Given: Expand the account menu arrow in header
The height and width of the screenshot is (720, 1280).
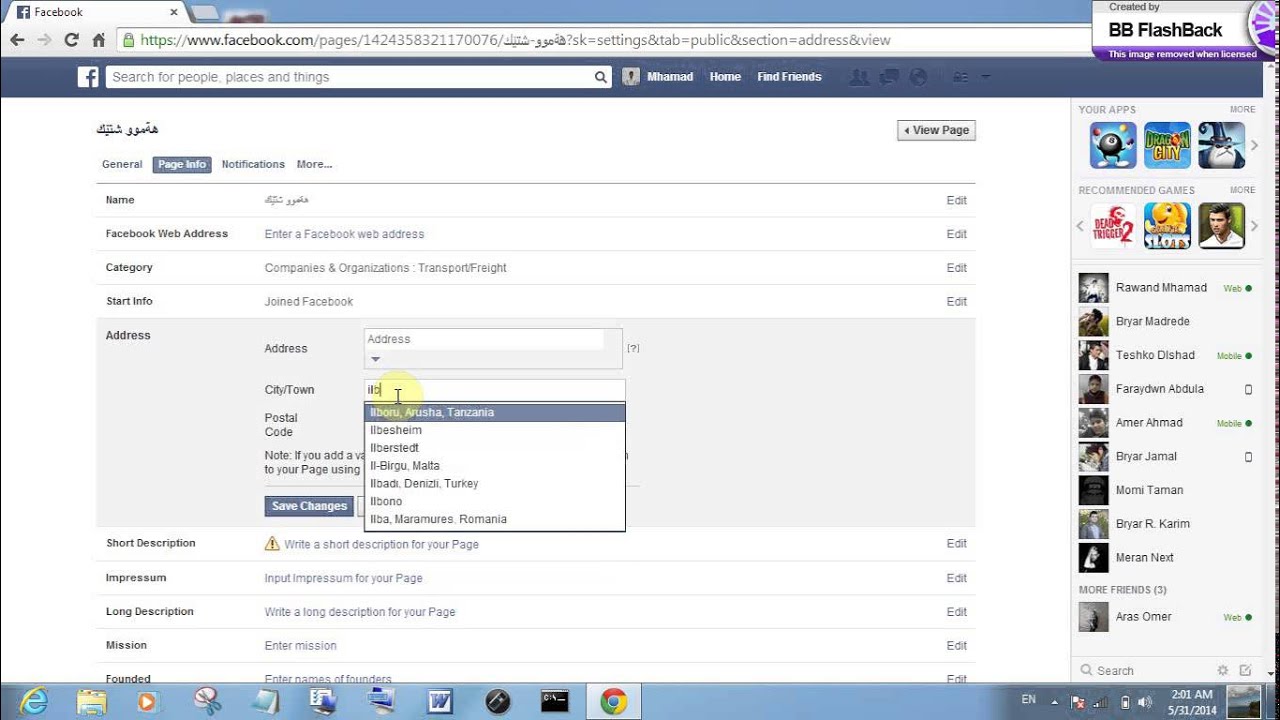Looking at the screenshot, I should tap(985, 77).
